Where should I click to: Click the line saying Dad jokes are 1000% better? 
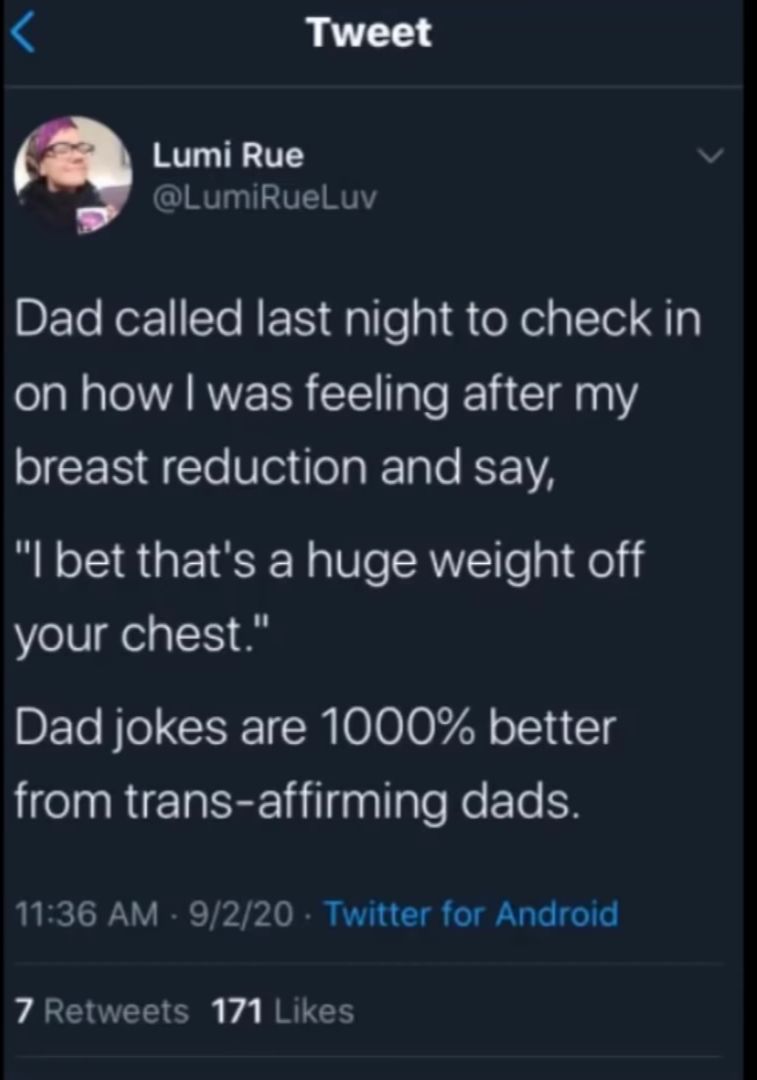pos(316,727)
